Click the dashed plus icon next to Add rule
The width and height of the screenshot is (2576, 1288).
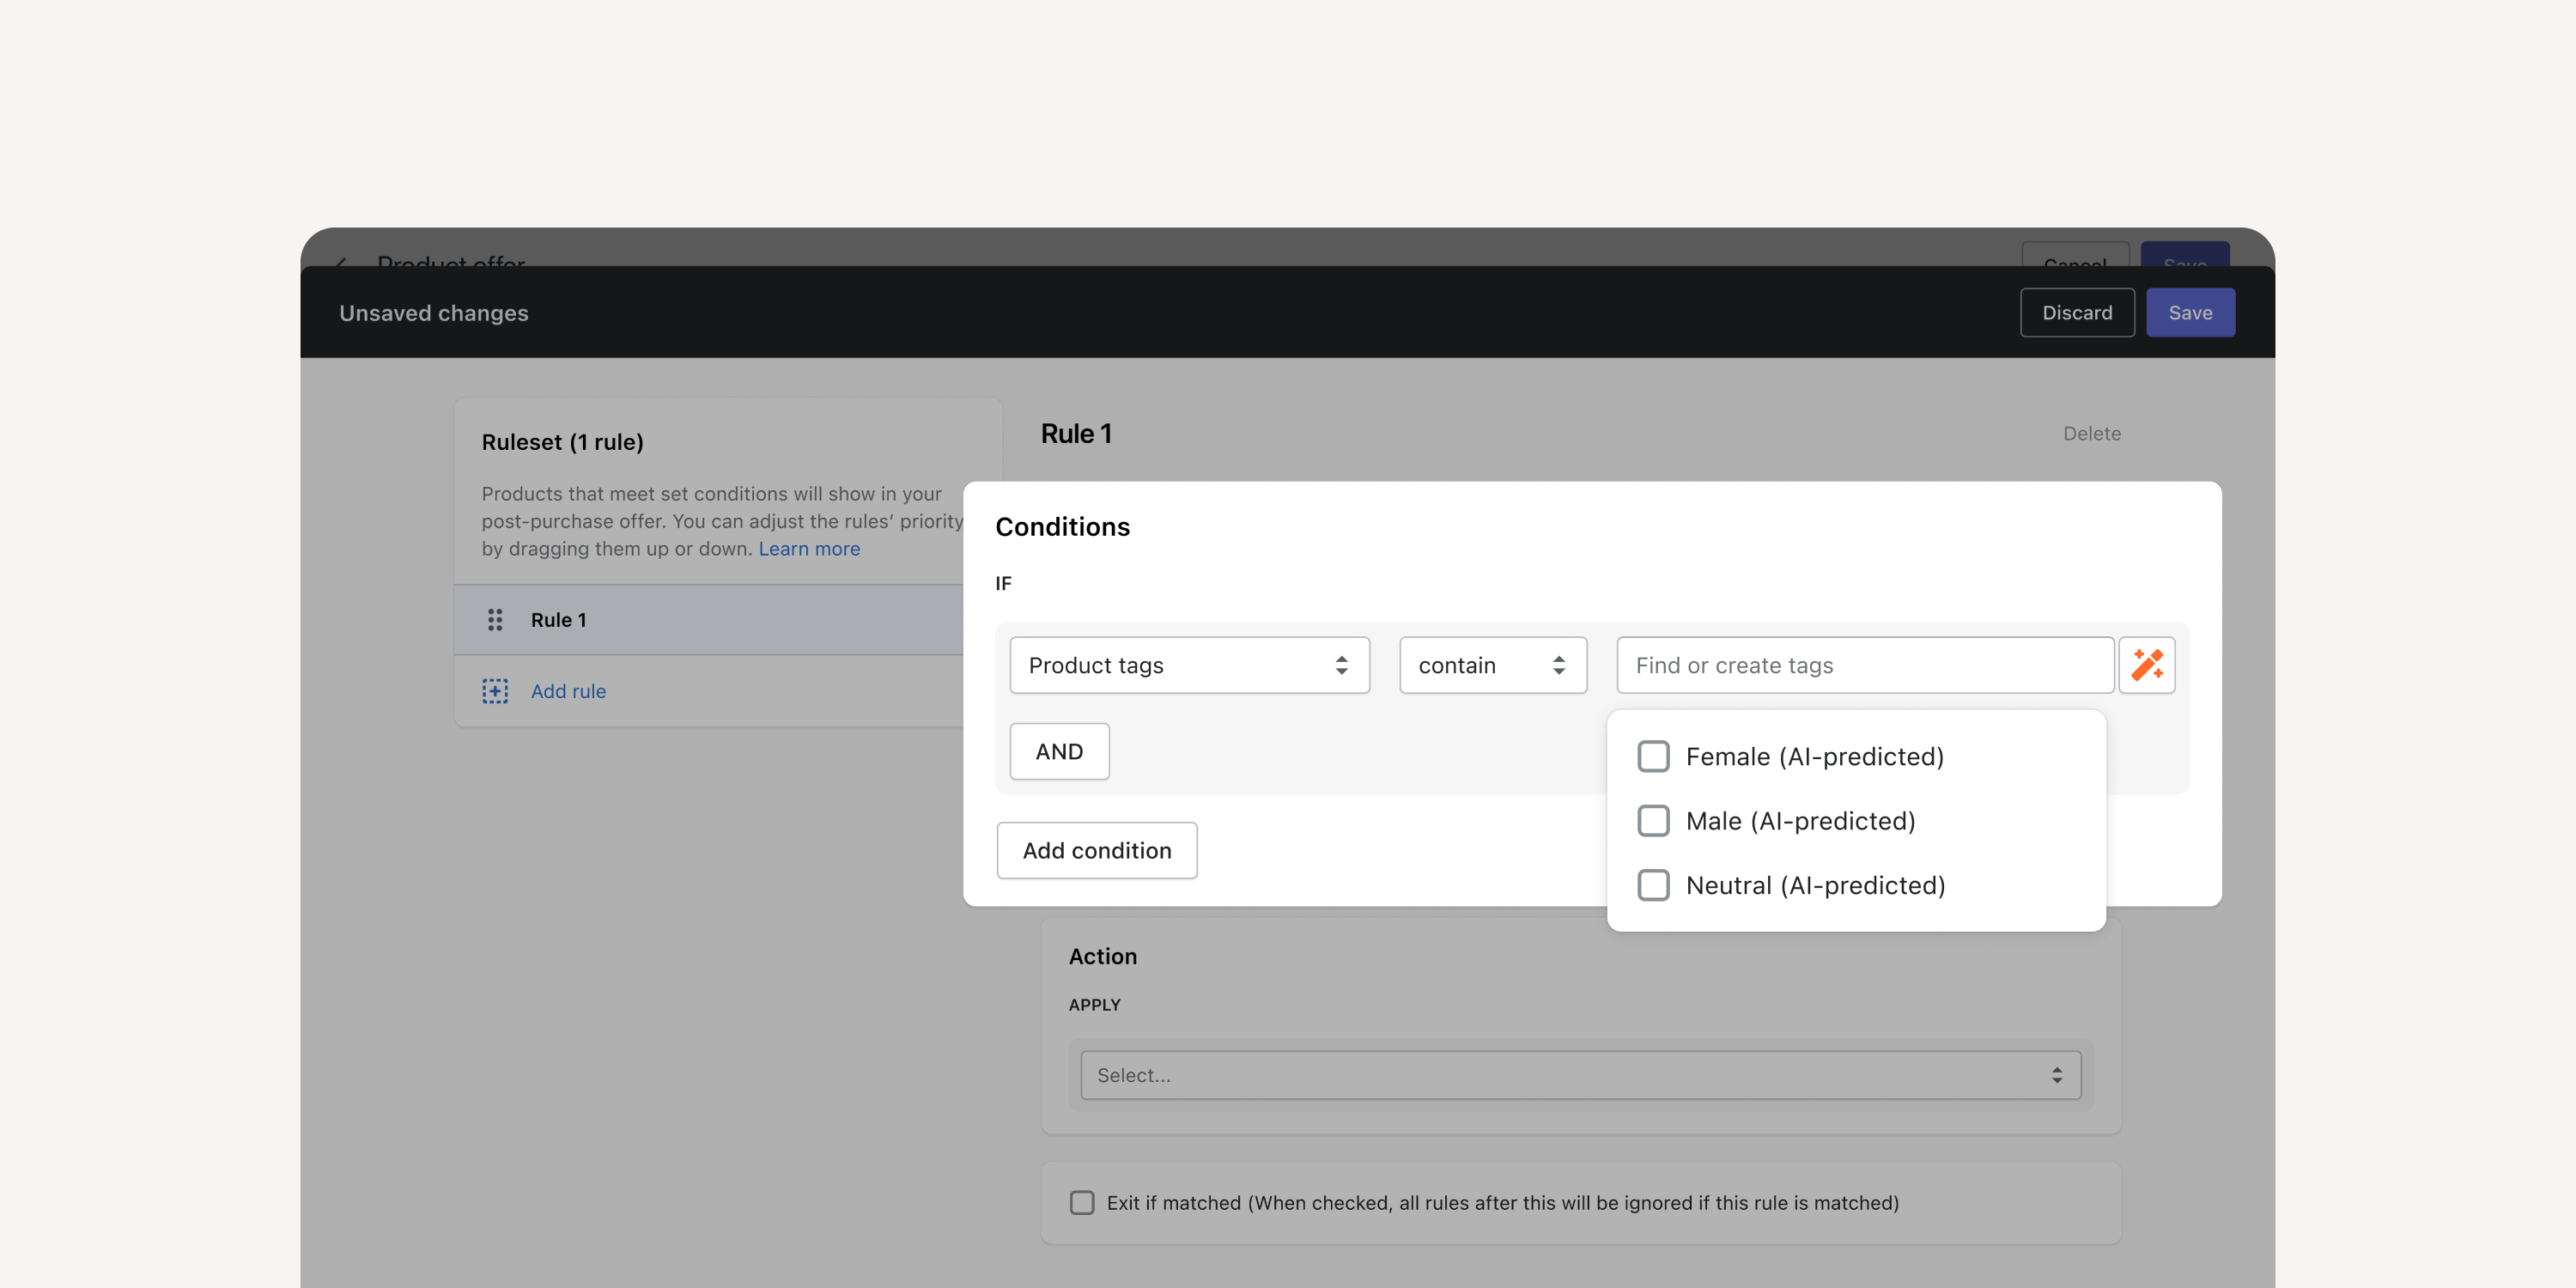point(495,691)
